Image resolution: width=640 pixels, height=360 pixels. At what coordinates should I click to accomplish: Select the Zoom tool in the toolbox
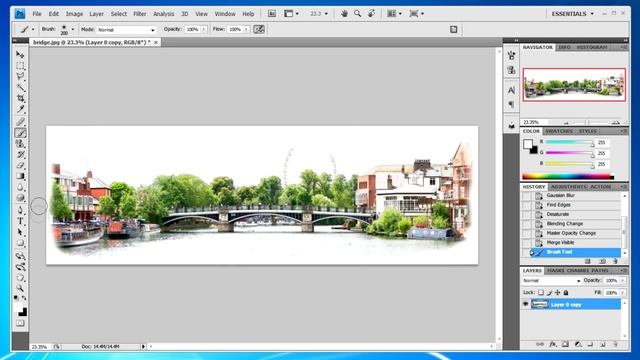(20, 288)
